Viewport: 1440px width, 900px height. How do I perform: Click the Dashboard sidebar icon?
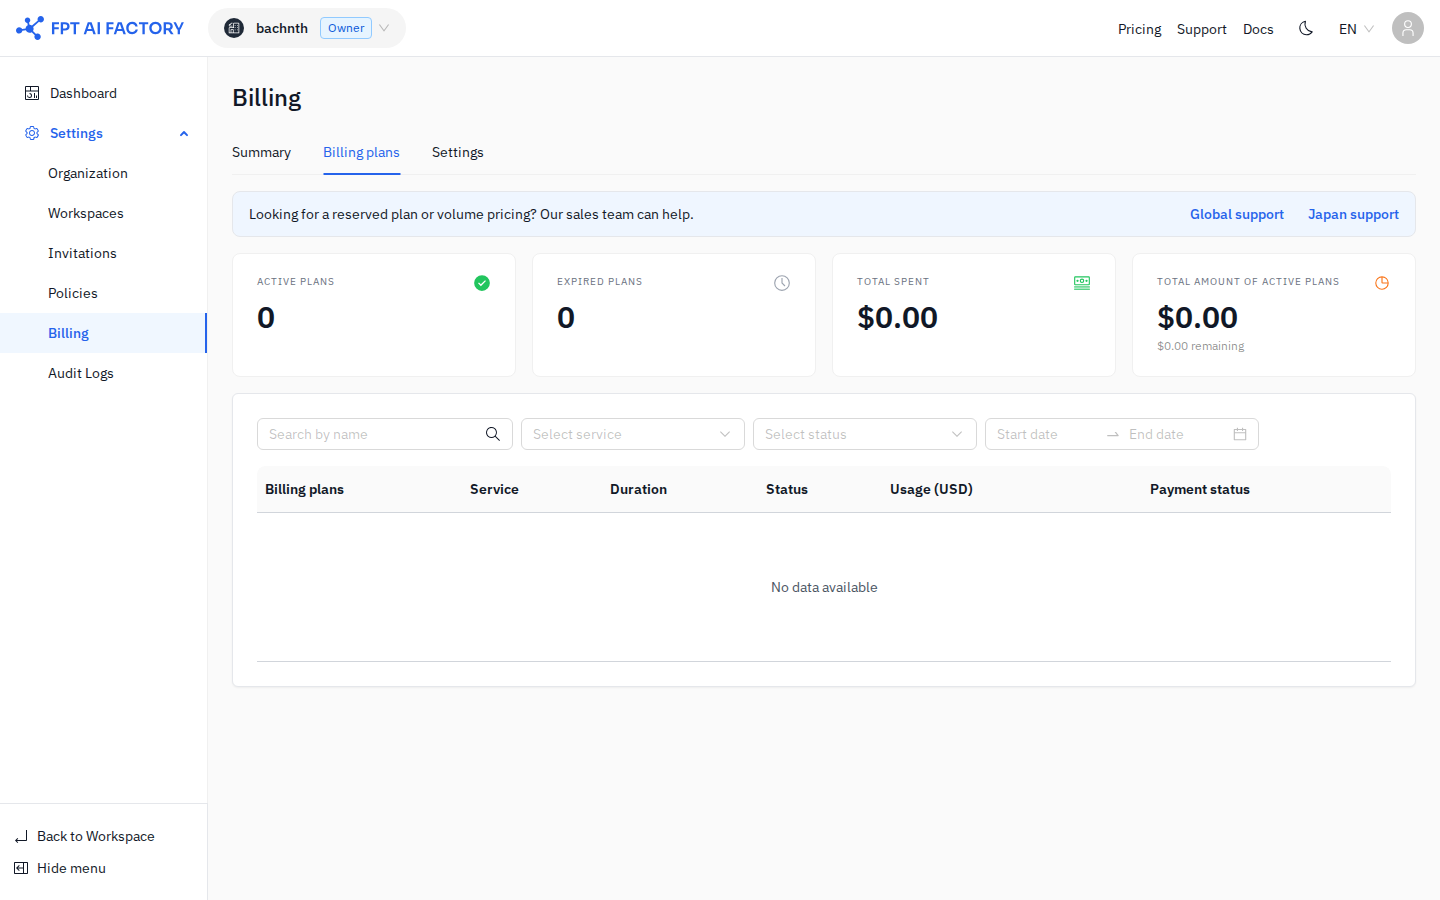pyautogui.click(x=32, y=93)
